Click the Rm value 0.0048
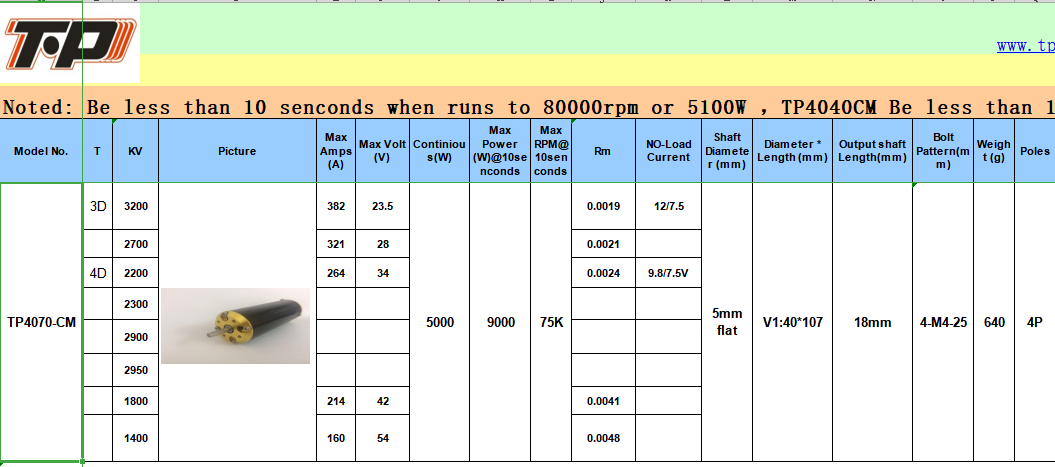 tap(604, 438)
